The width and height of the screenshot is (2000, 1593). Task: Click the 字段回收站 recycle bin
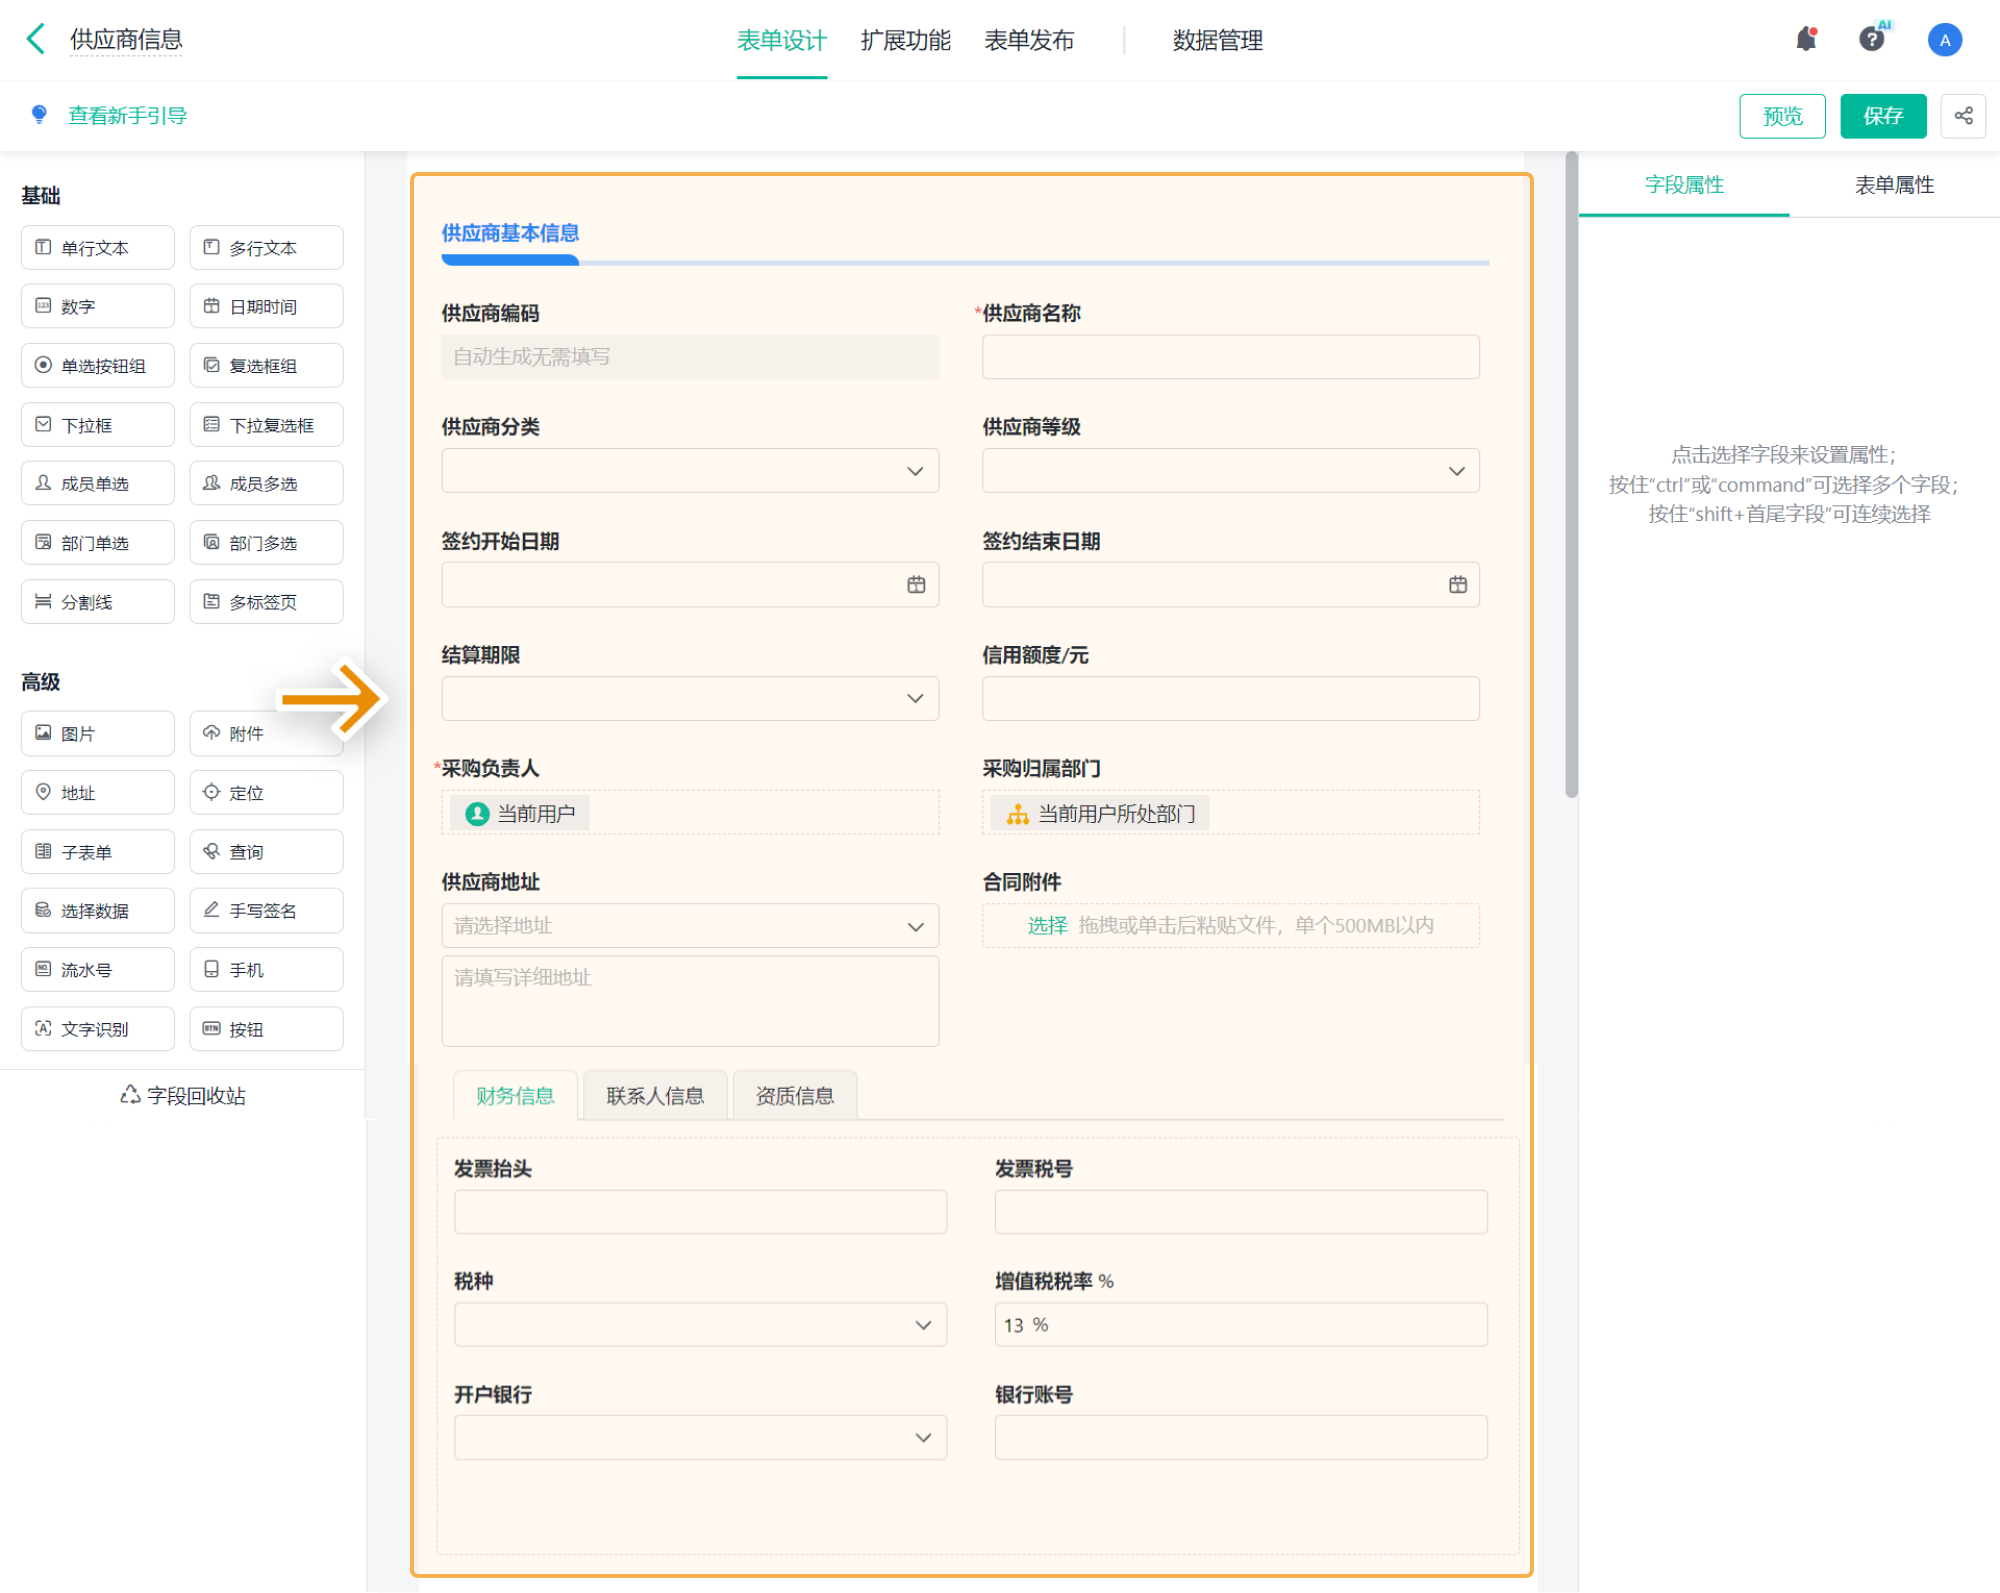click(x=183, y=1095)
